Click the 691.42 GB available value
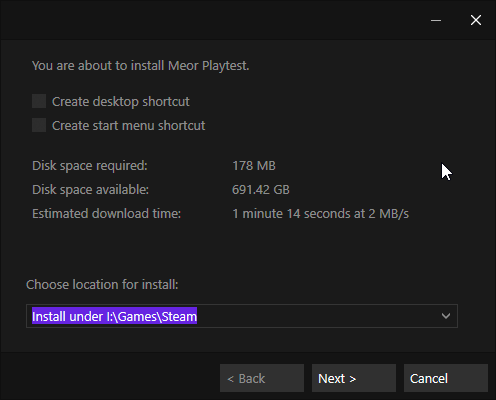 tap(261, 190)
